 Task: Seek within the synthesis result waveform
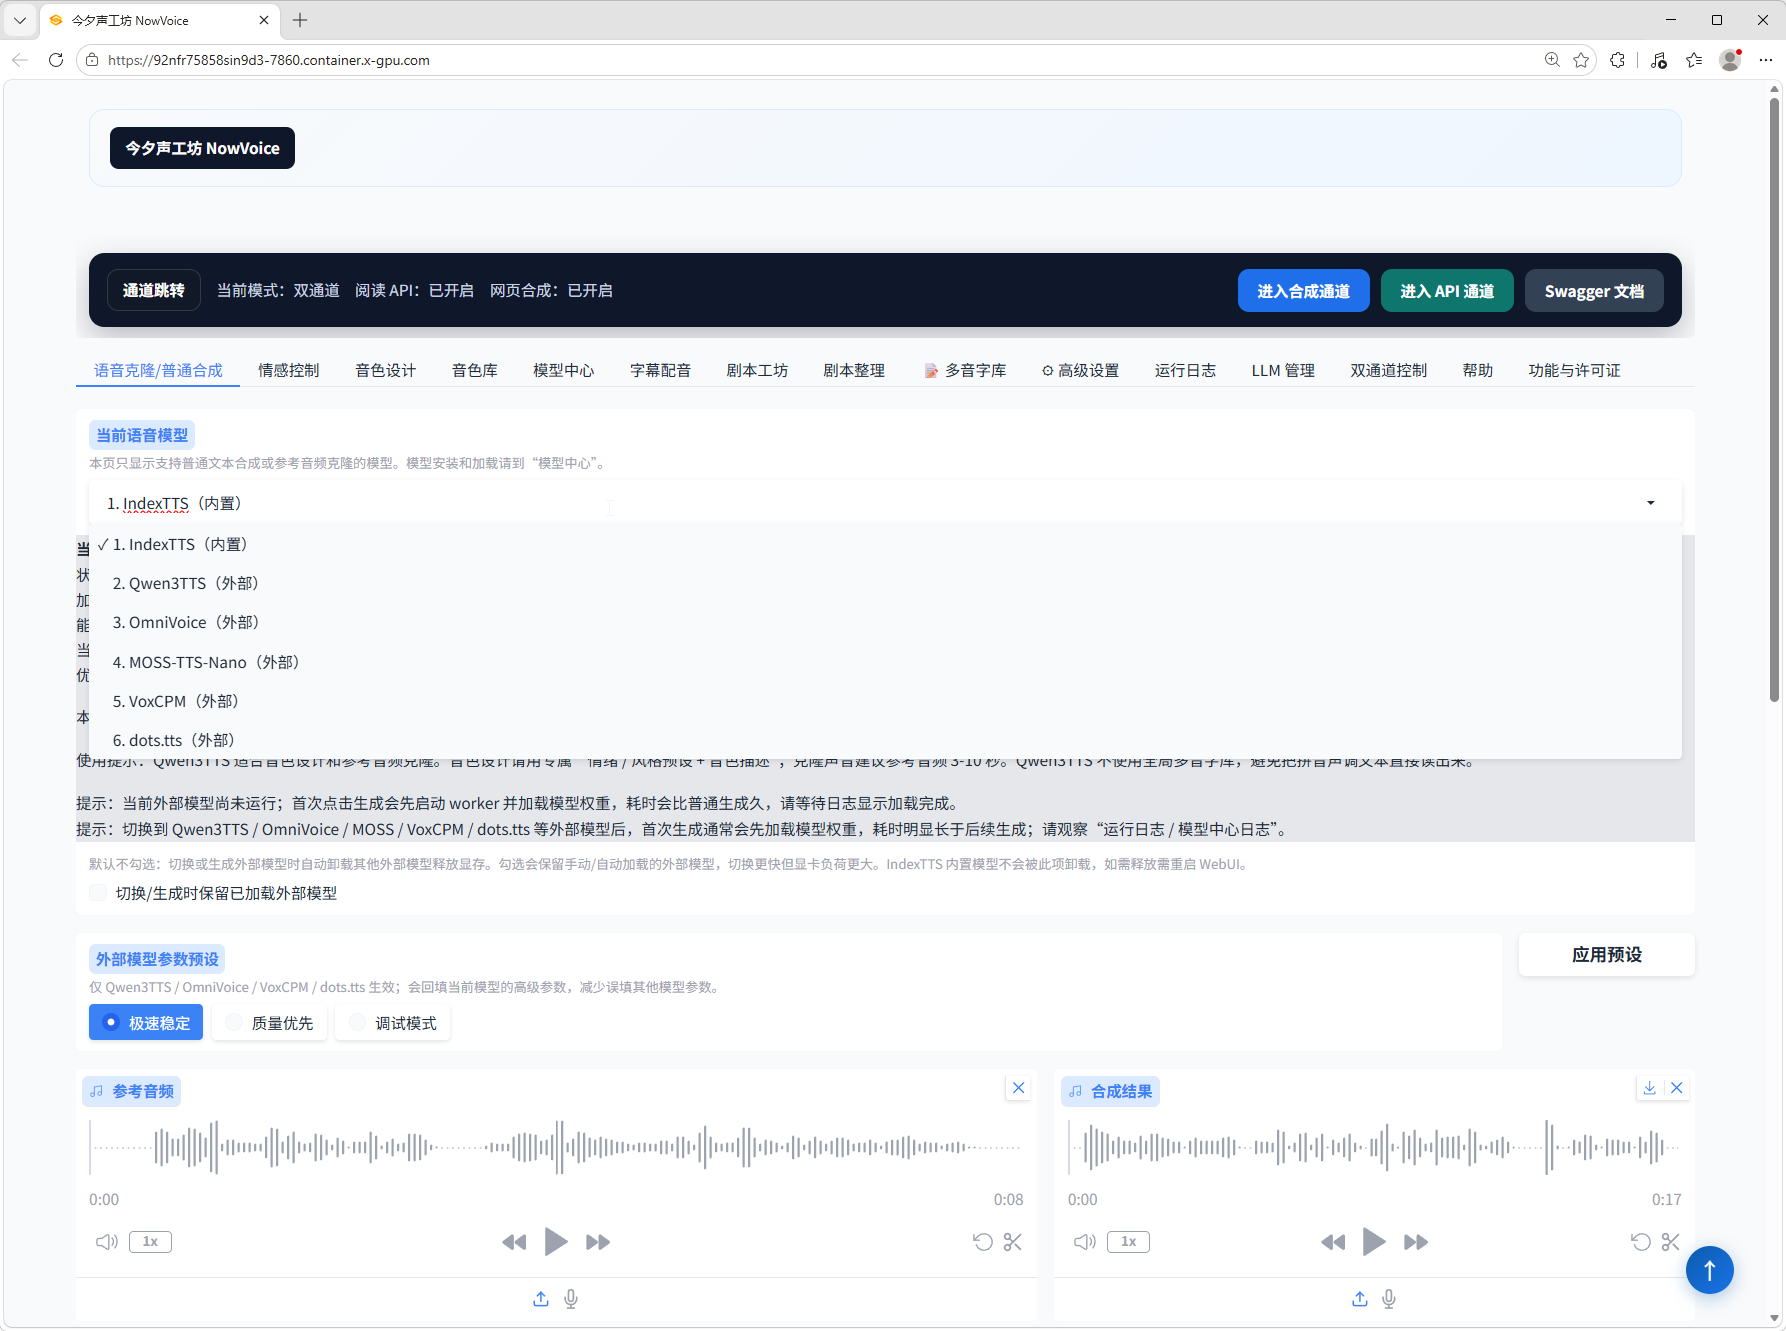(x=1374, y=1147)
